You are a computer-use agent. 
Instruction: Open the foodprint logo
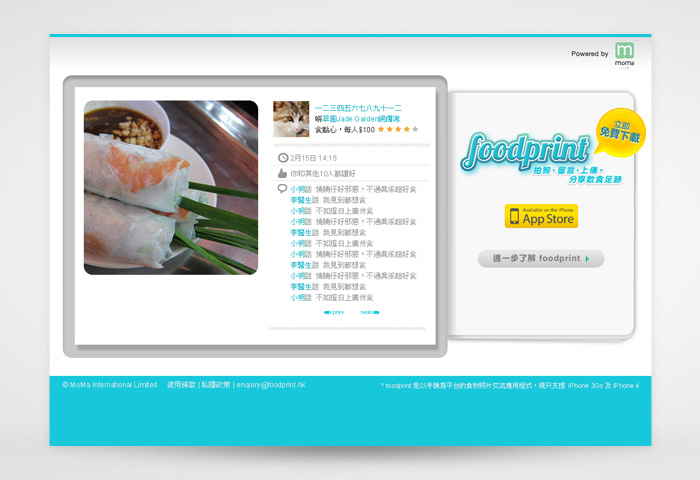(x=525, y=152)
